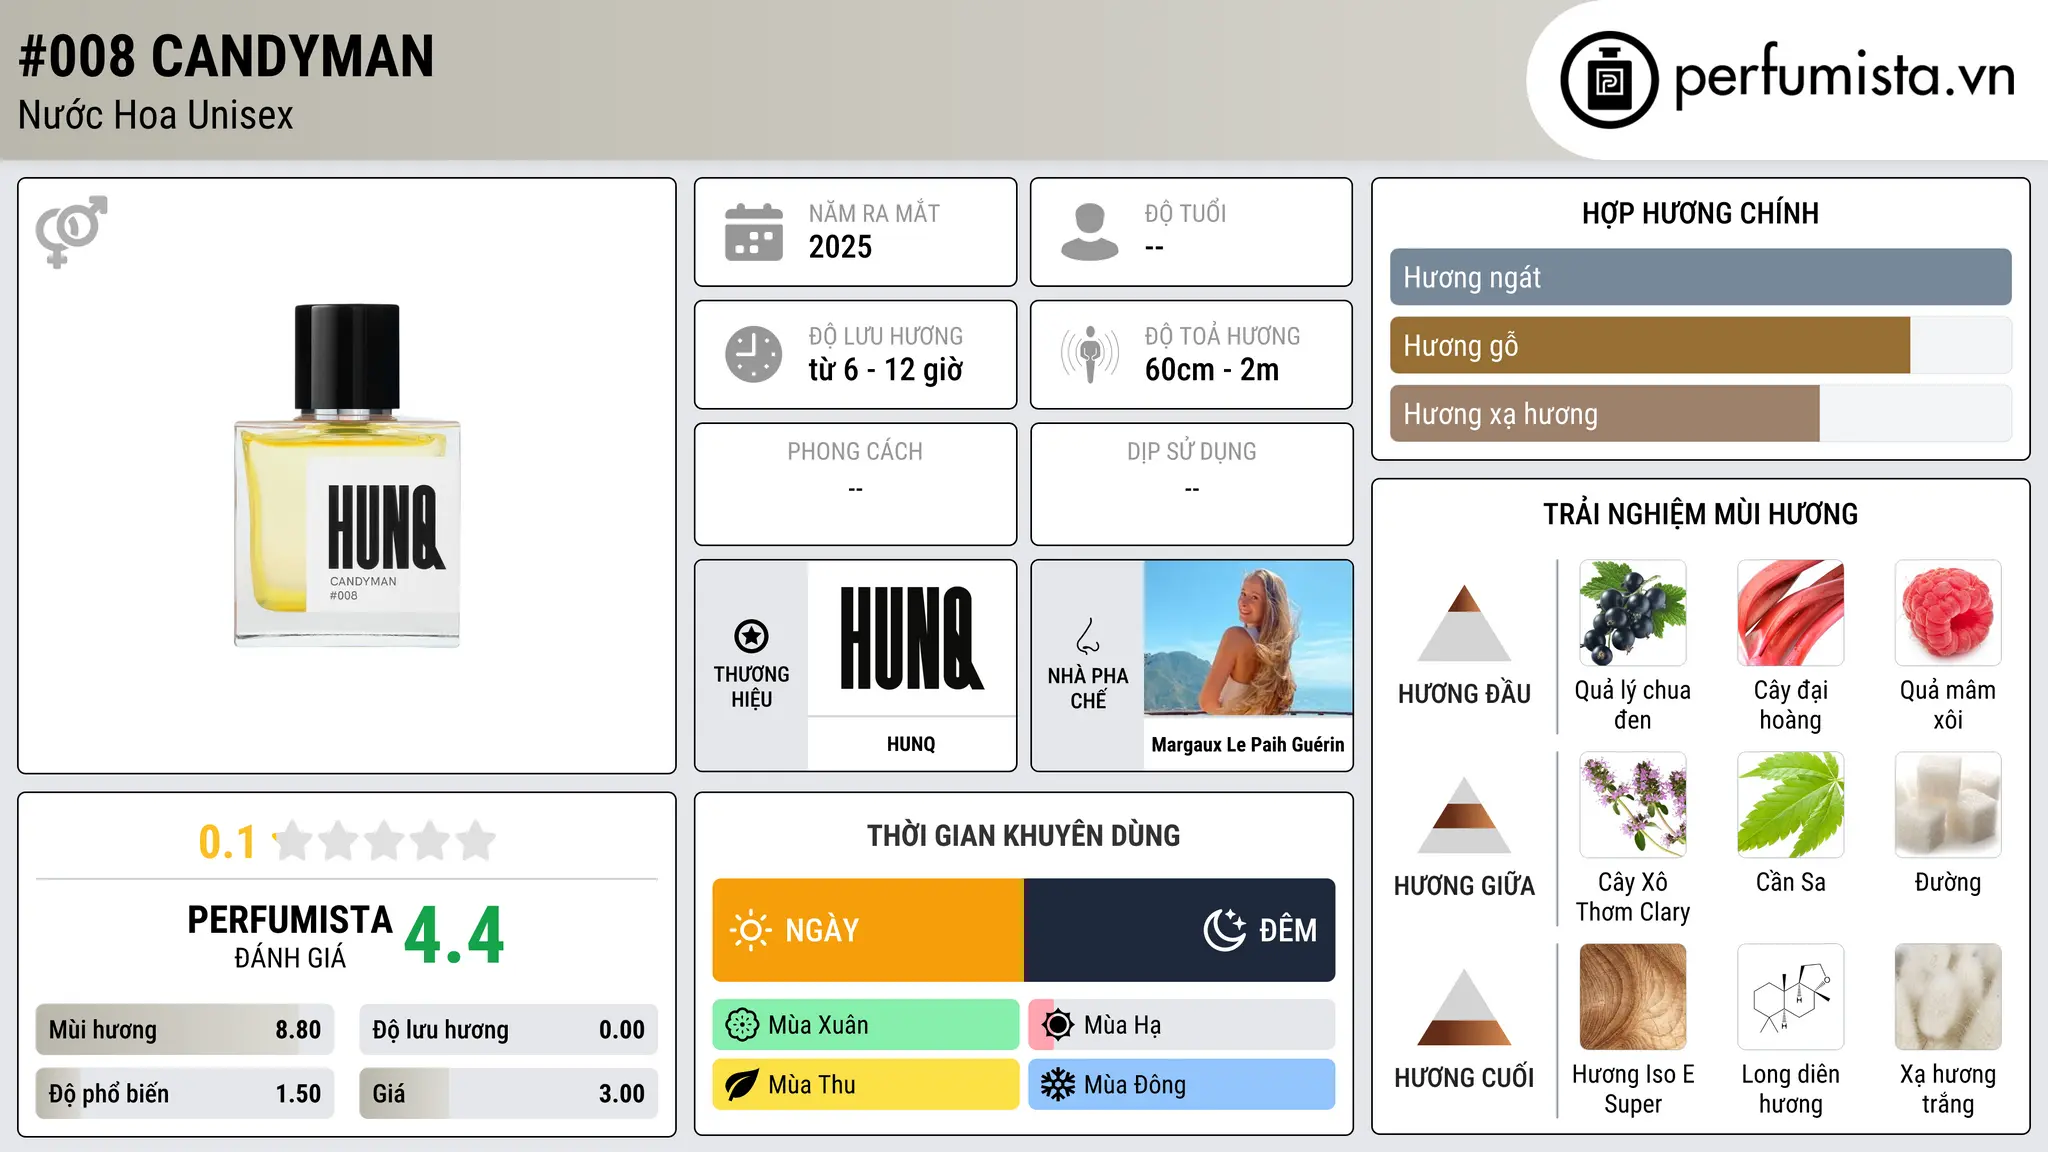Select the Quả lý chua đen note image
Viewport: 2048px width, 1152px height.
1633,613
